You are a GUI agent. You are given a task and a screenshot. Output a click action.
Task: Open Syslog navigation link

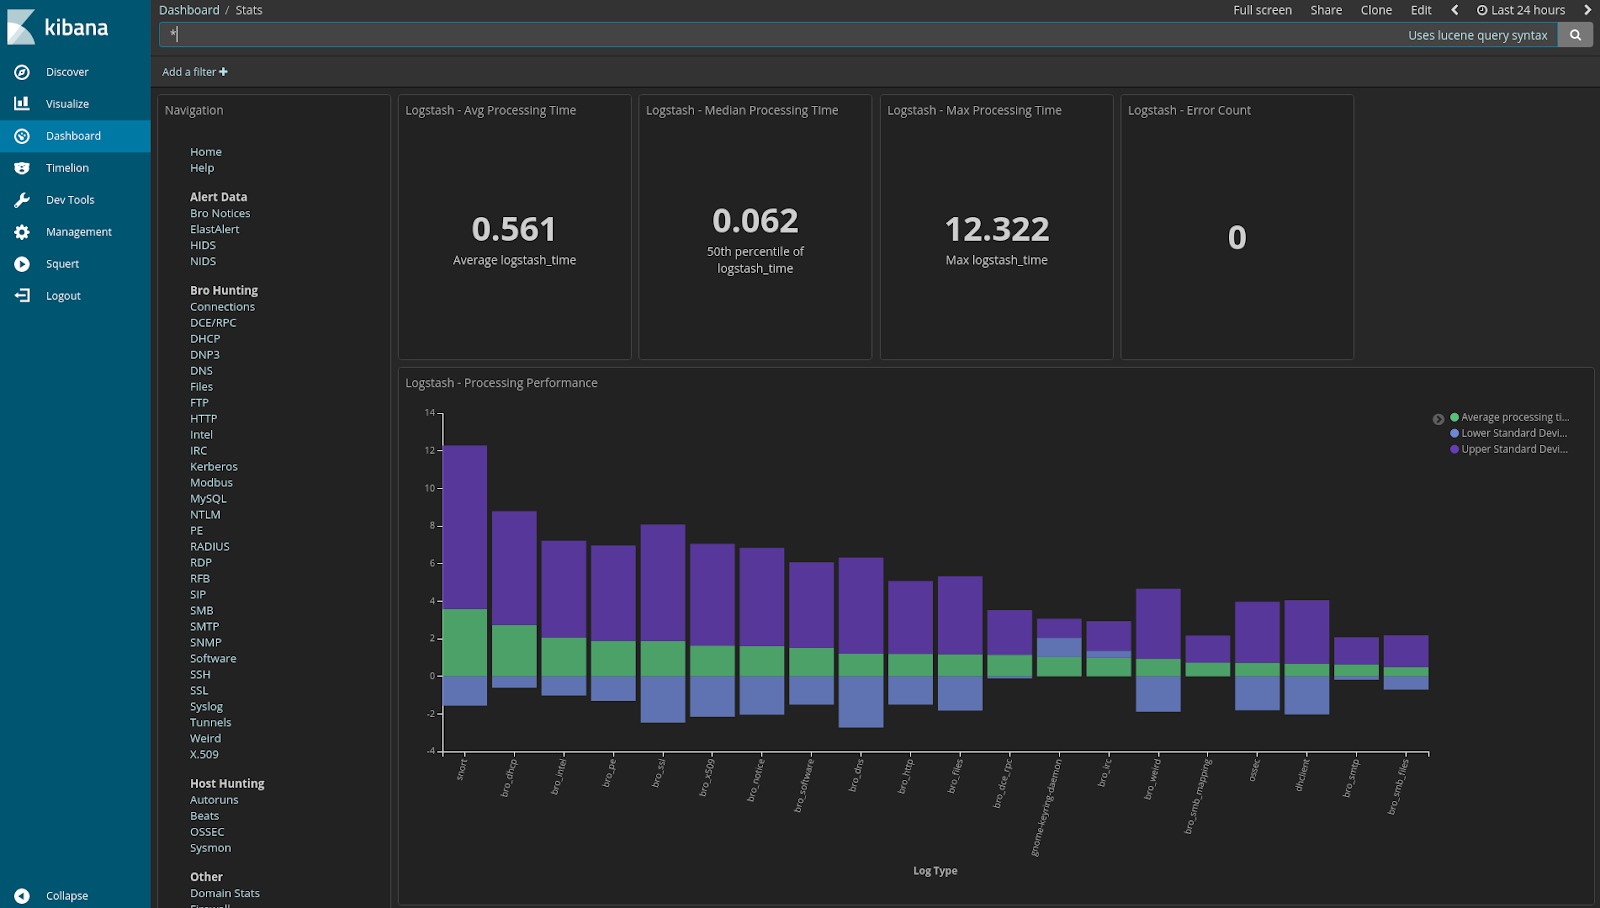(x=206, y=707)
